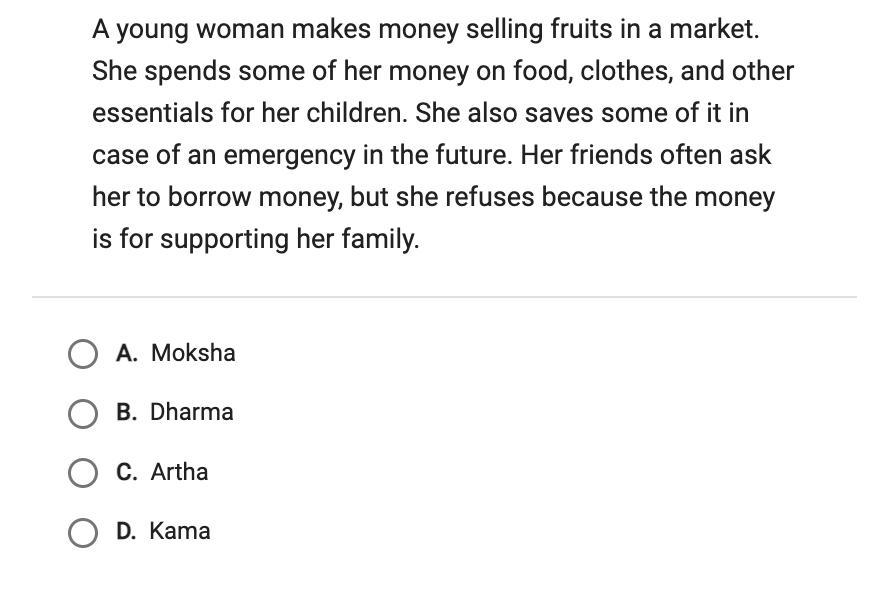Click the bold letter "B." label
894x596 pixels.
[x=127, y=412]
